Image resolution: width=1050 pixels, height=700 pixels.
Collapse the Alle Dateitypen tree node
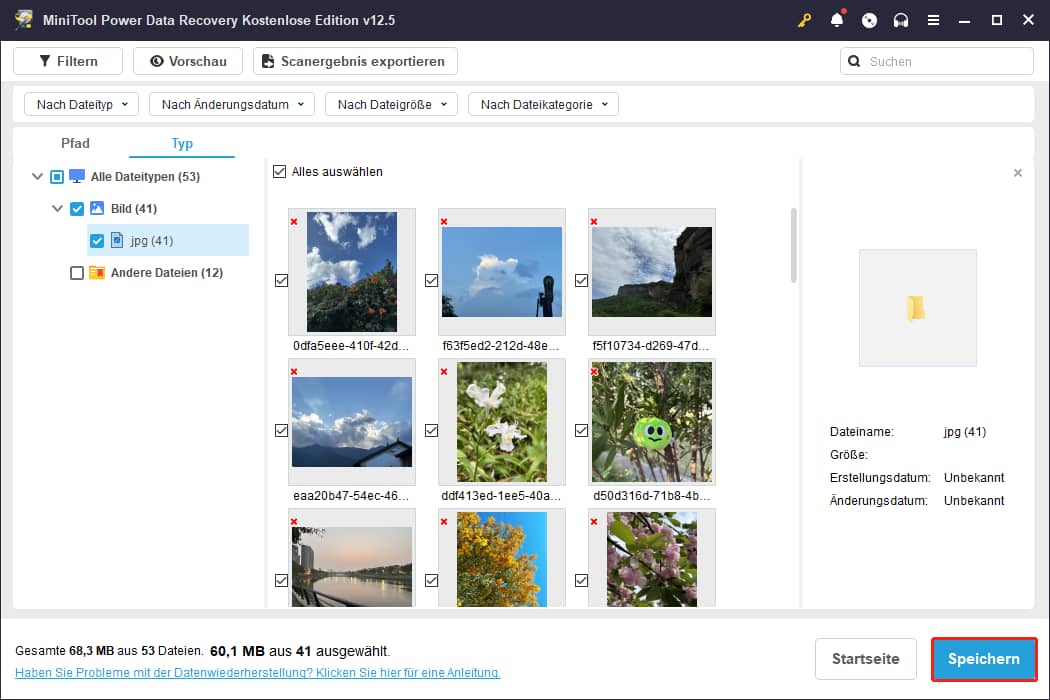pos(38,176)
